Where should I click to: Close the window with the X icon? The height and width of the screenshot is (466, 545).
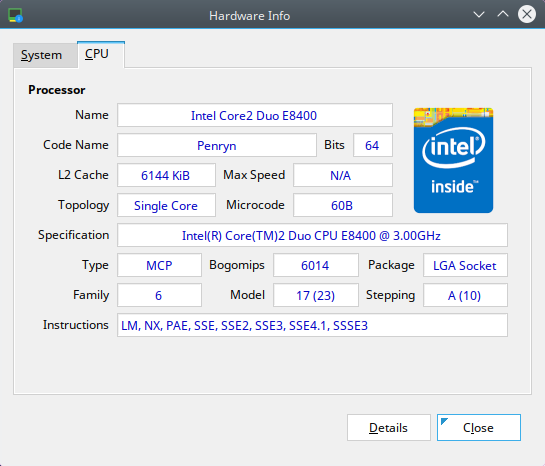pyautogui.click(x=527, y=15)
